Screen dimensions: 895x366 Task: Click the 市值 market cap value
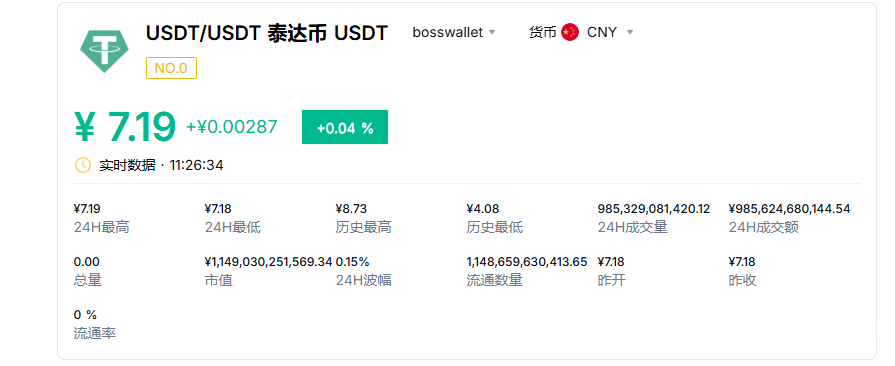[x=268, y=262]
